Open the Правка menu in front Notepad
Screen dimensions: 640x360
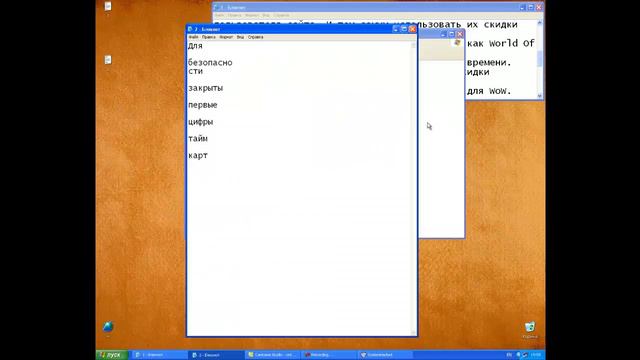point(209,37)
